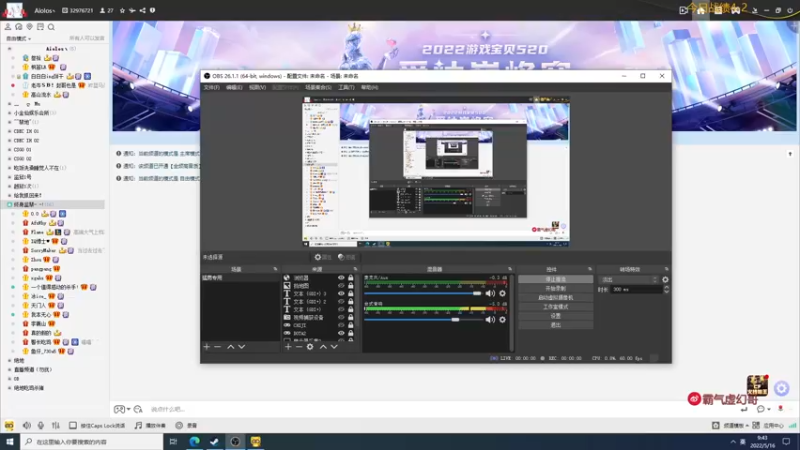800x450 pixels.
Task: Click the game controller icon beside the chat input
Action: point(119,409)
